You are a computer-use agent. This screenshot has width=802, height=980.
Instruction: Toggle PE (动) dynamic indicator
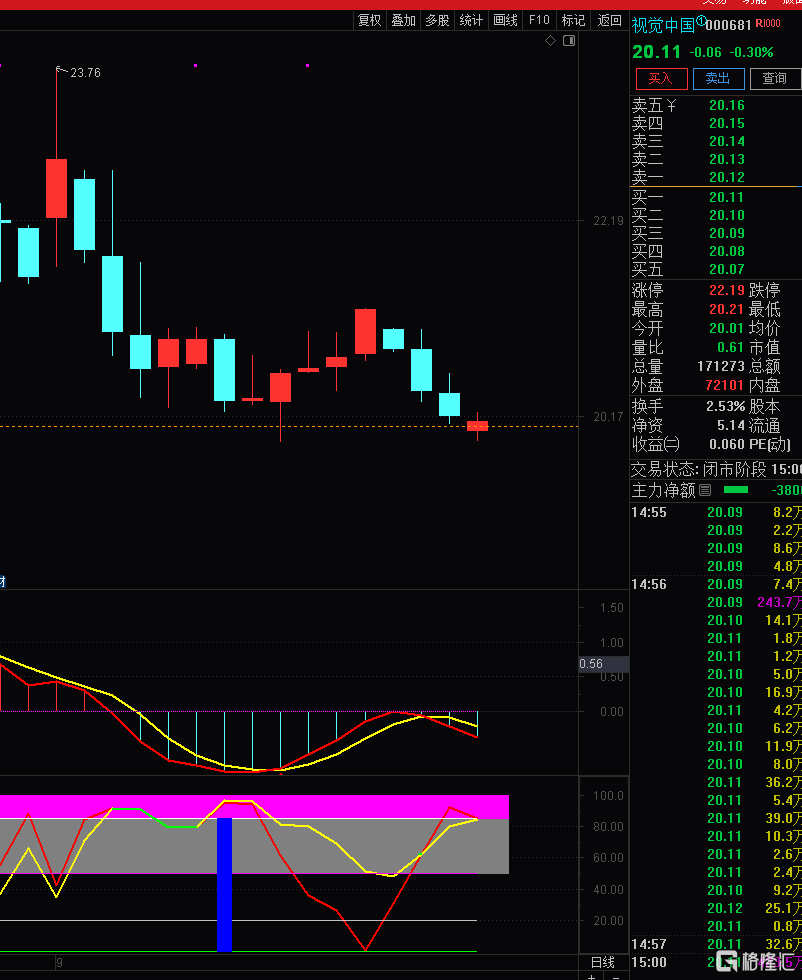click(x=769, y=444)
